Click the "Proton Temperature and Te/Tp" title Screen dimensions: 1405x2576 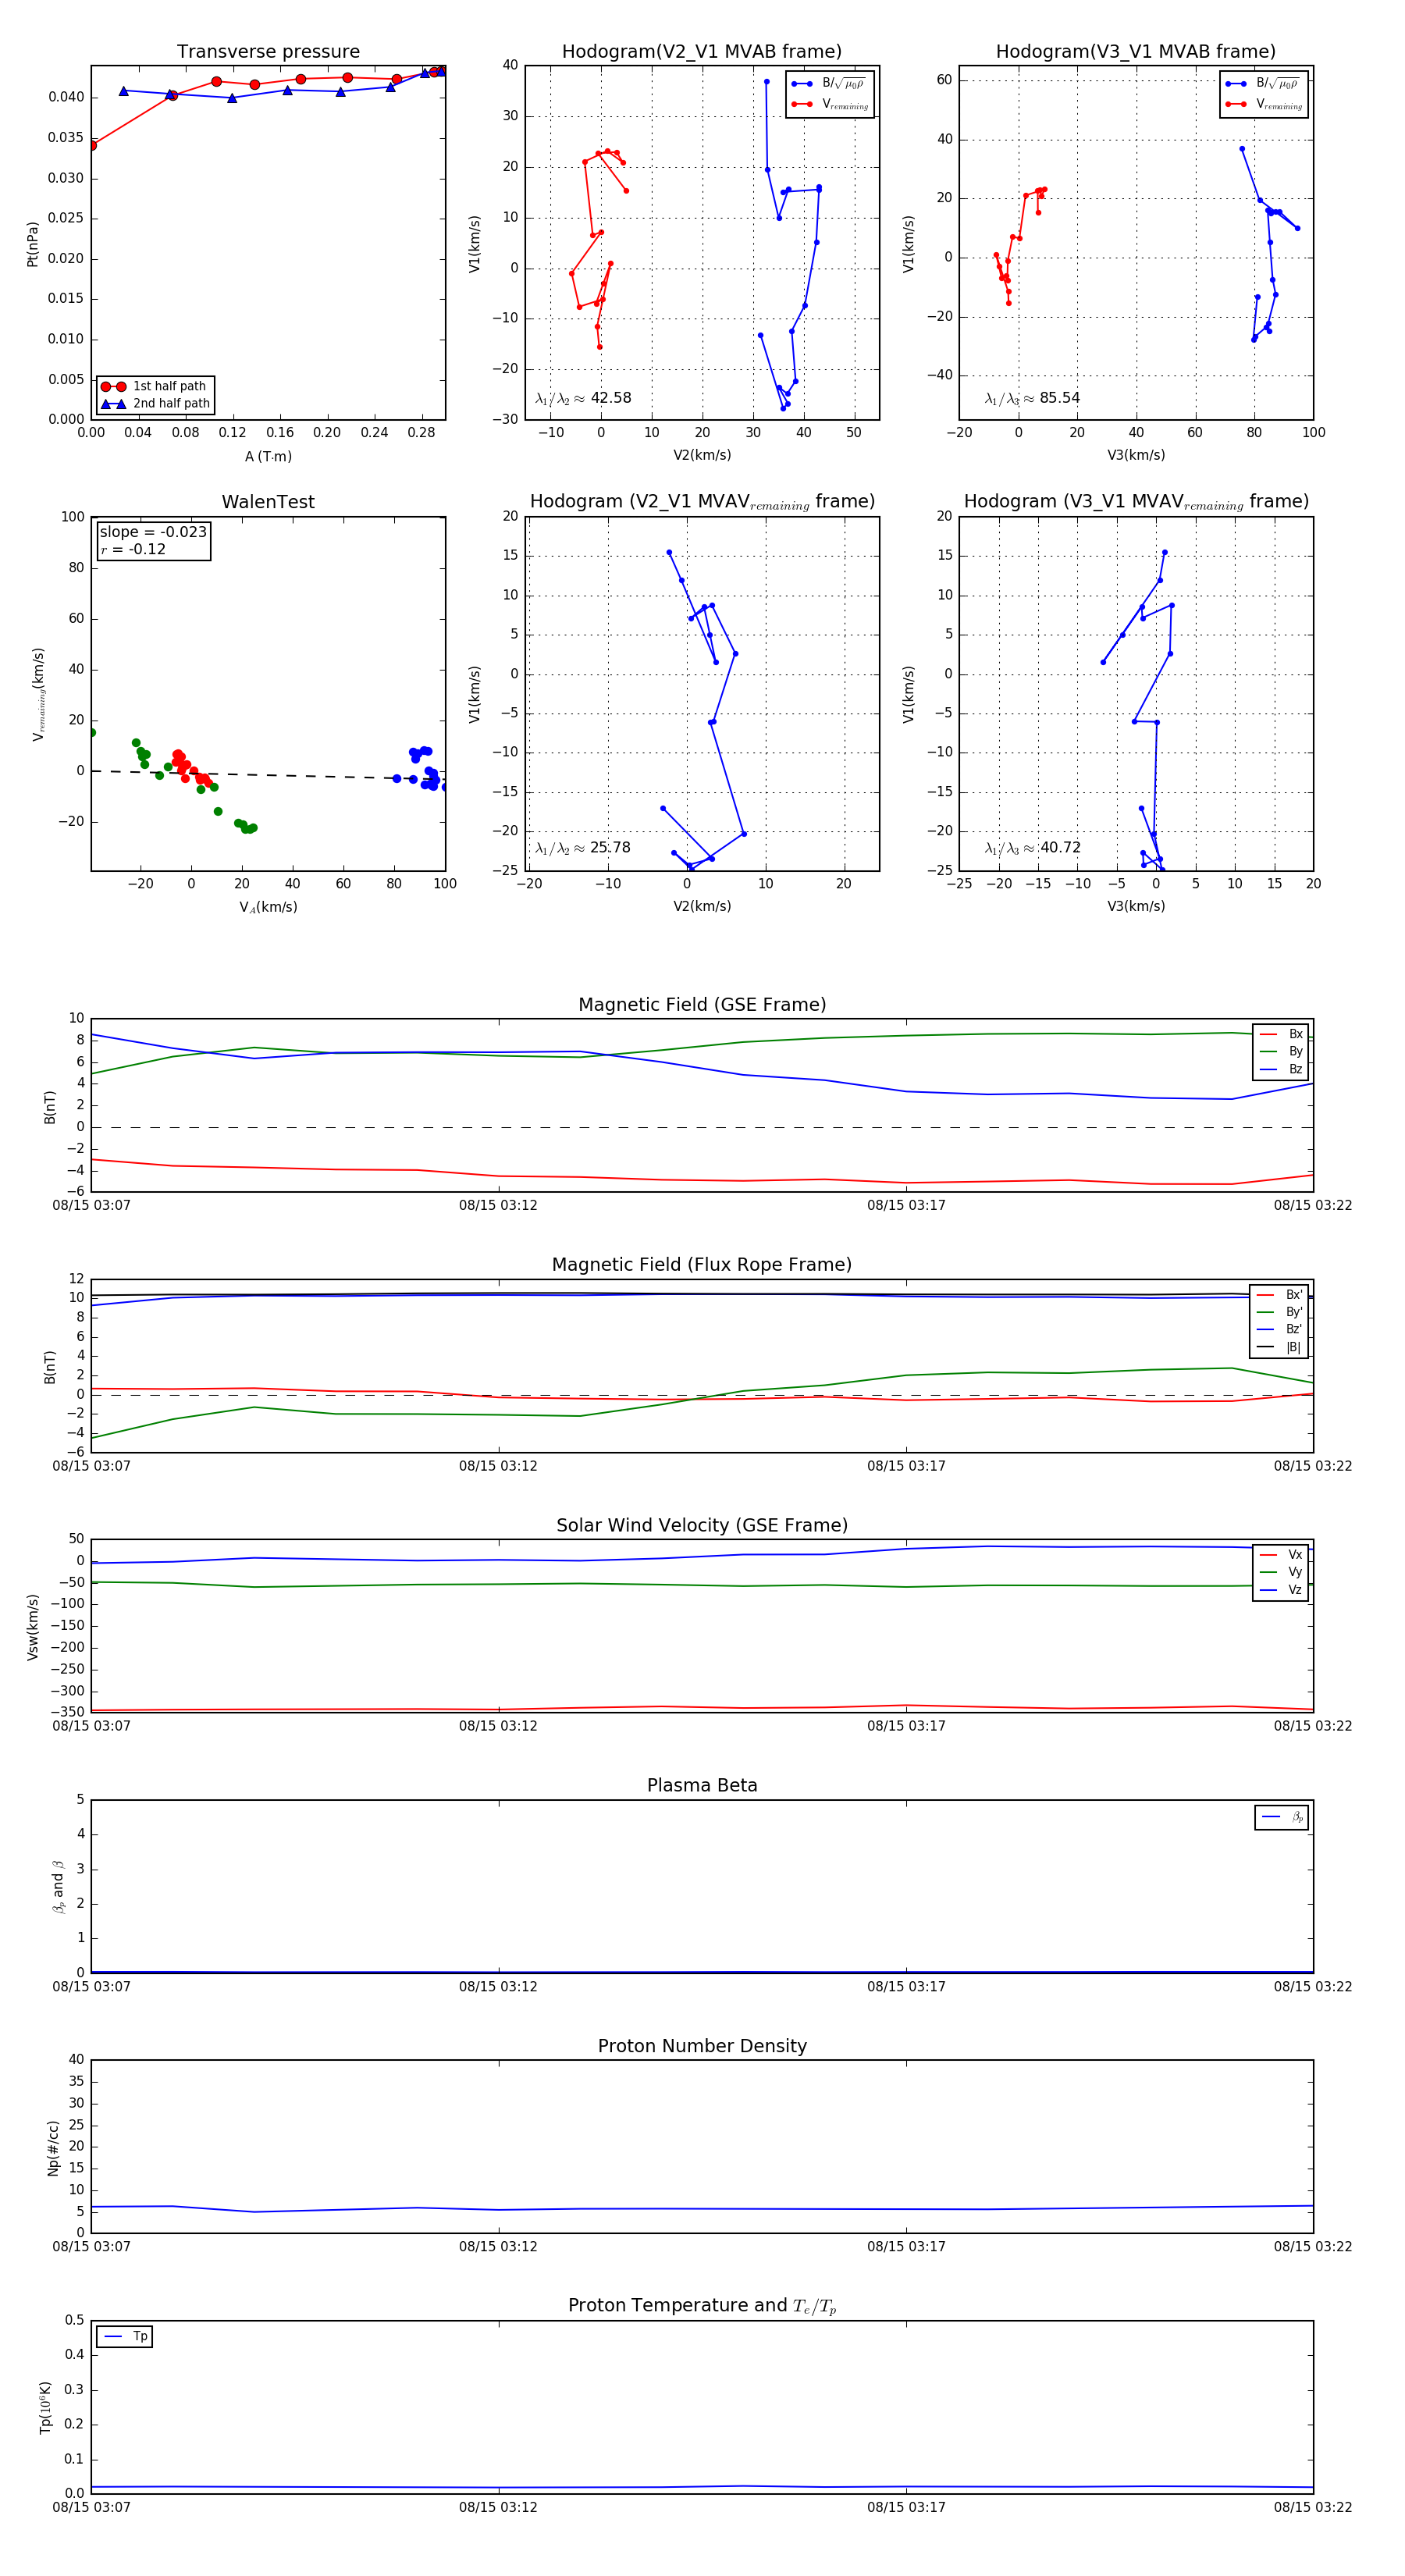click(702, 2306)
